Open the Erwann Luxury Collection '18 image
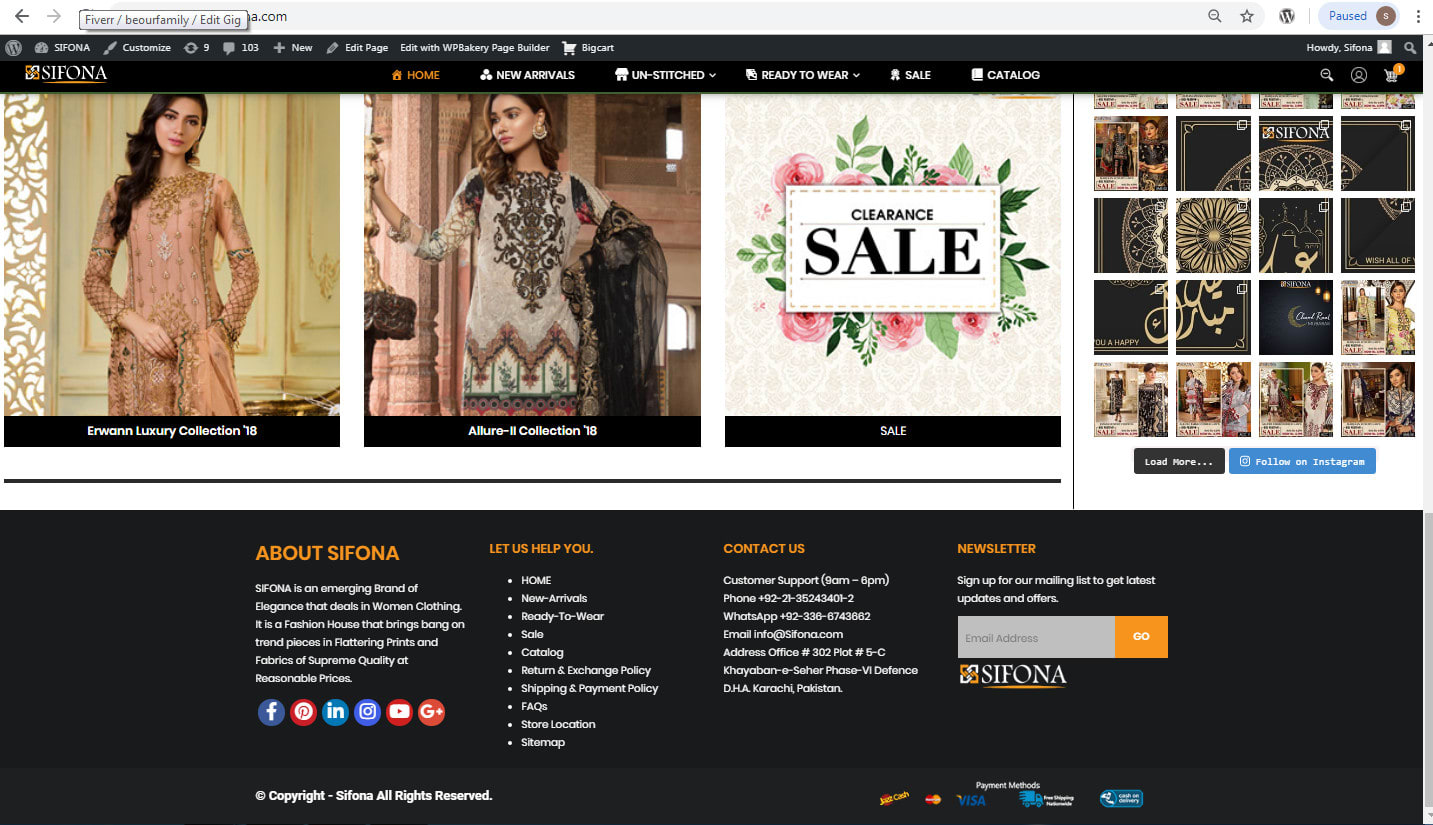This screenshot has width=1433, height=825. pos(172,255)
